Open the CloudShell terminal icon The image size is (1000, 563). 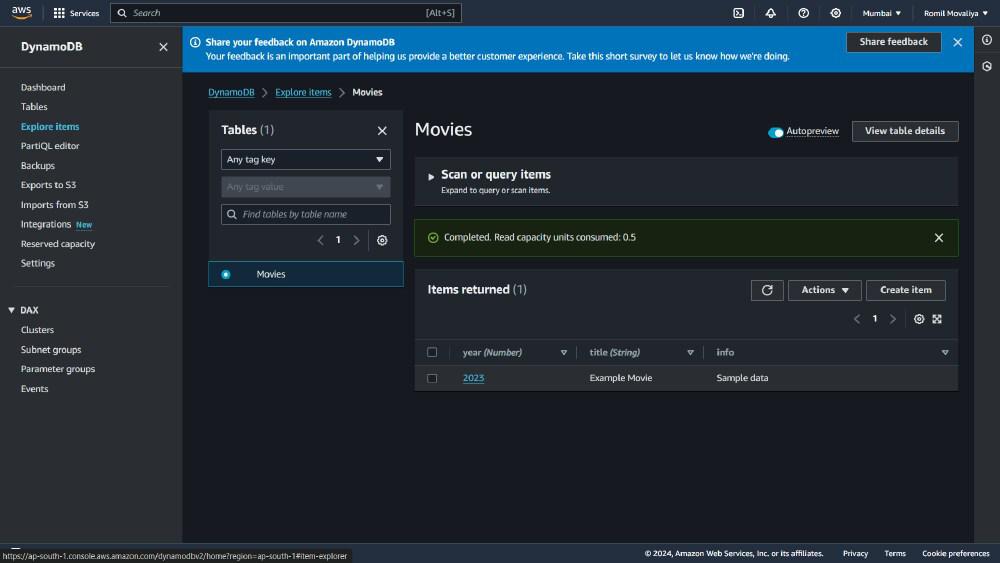pyautogui.click(x=739, y=13)
